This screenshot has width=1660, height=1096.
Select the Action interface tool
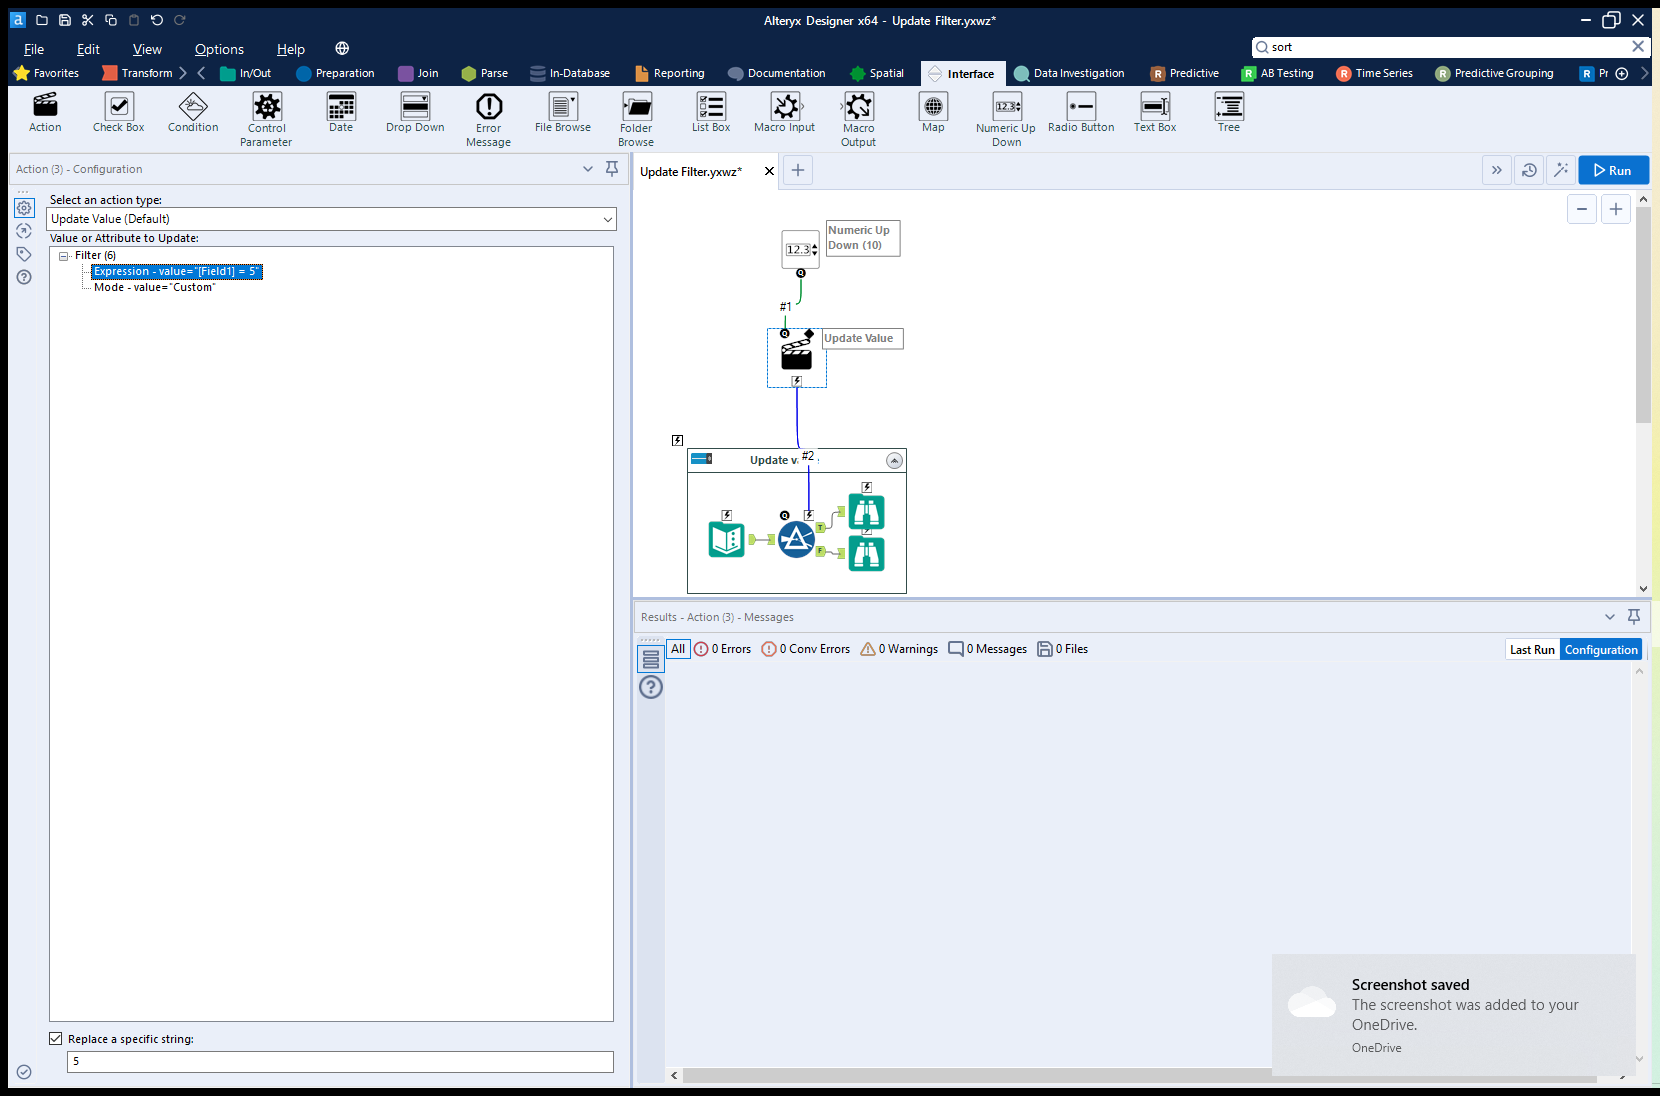(x=44, y=113)
